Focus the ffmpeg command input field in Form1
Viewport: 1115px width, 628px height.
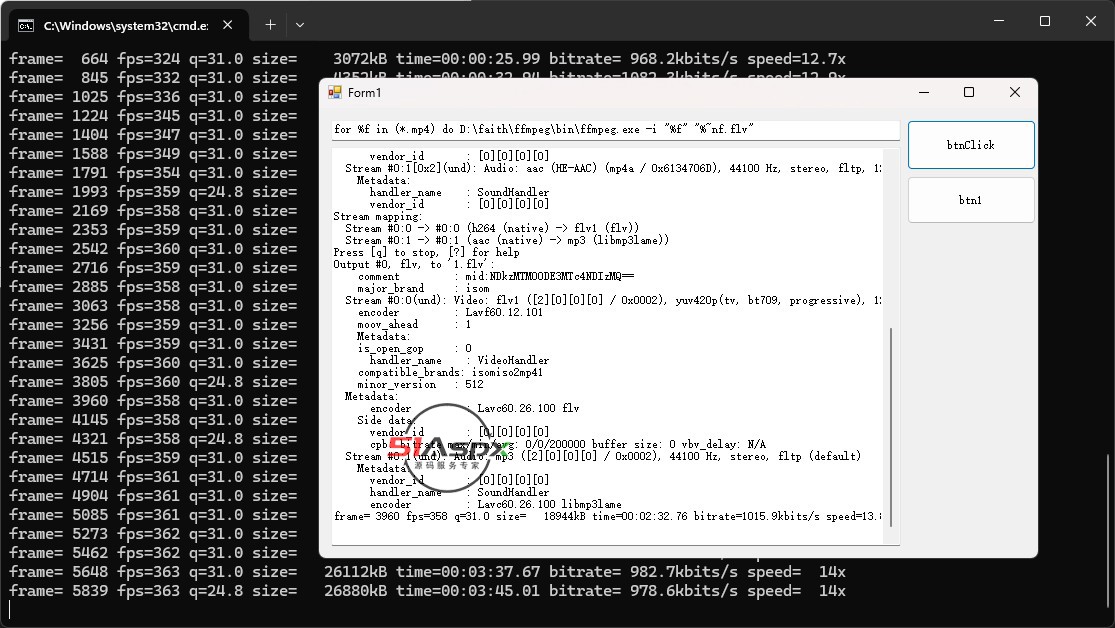tap(616, 129)
